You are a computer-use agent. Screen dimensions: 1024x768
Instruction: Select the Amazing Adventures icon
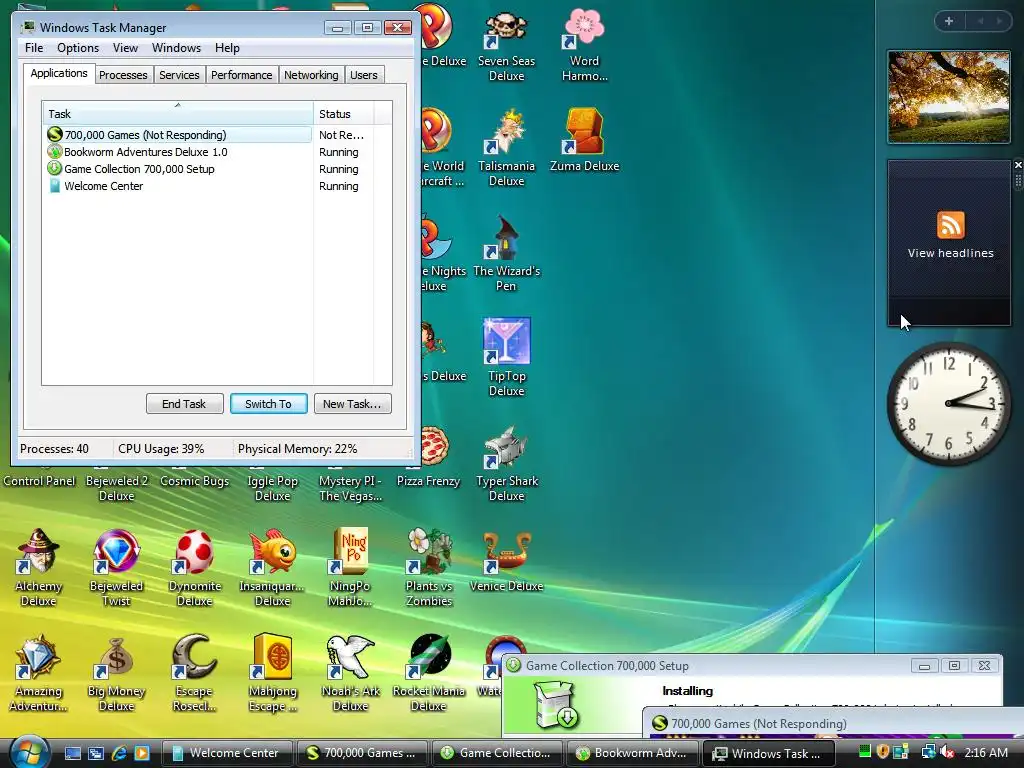pyautogui.click(x=38, y=674)
